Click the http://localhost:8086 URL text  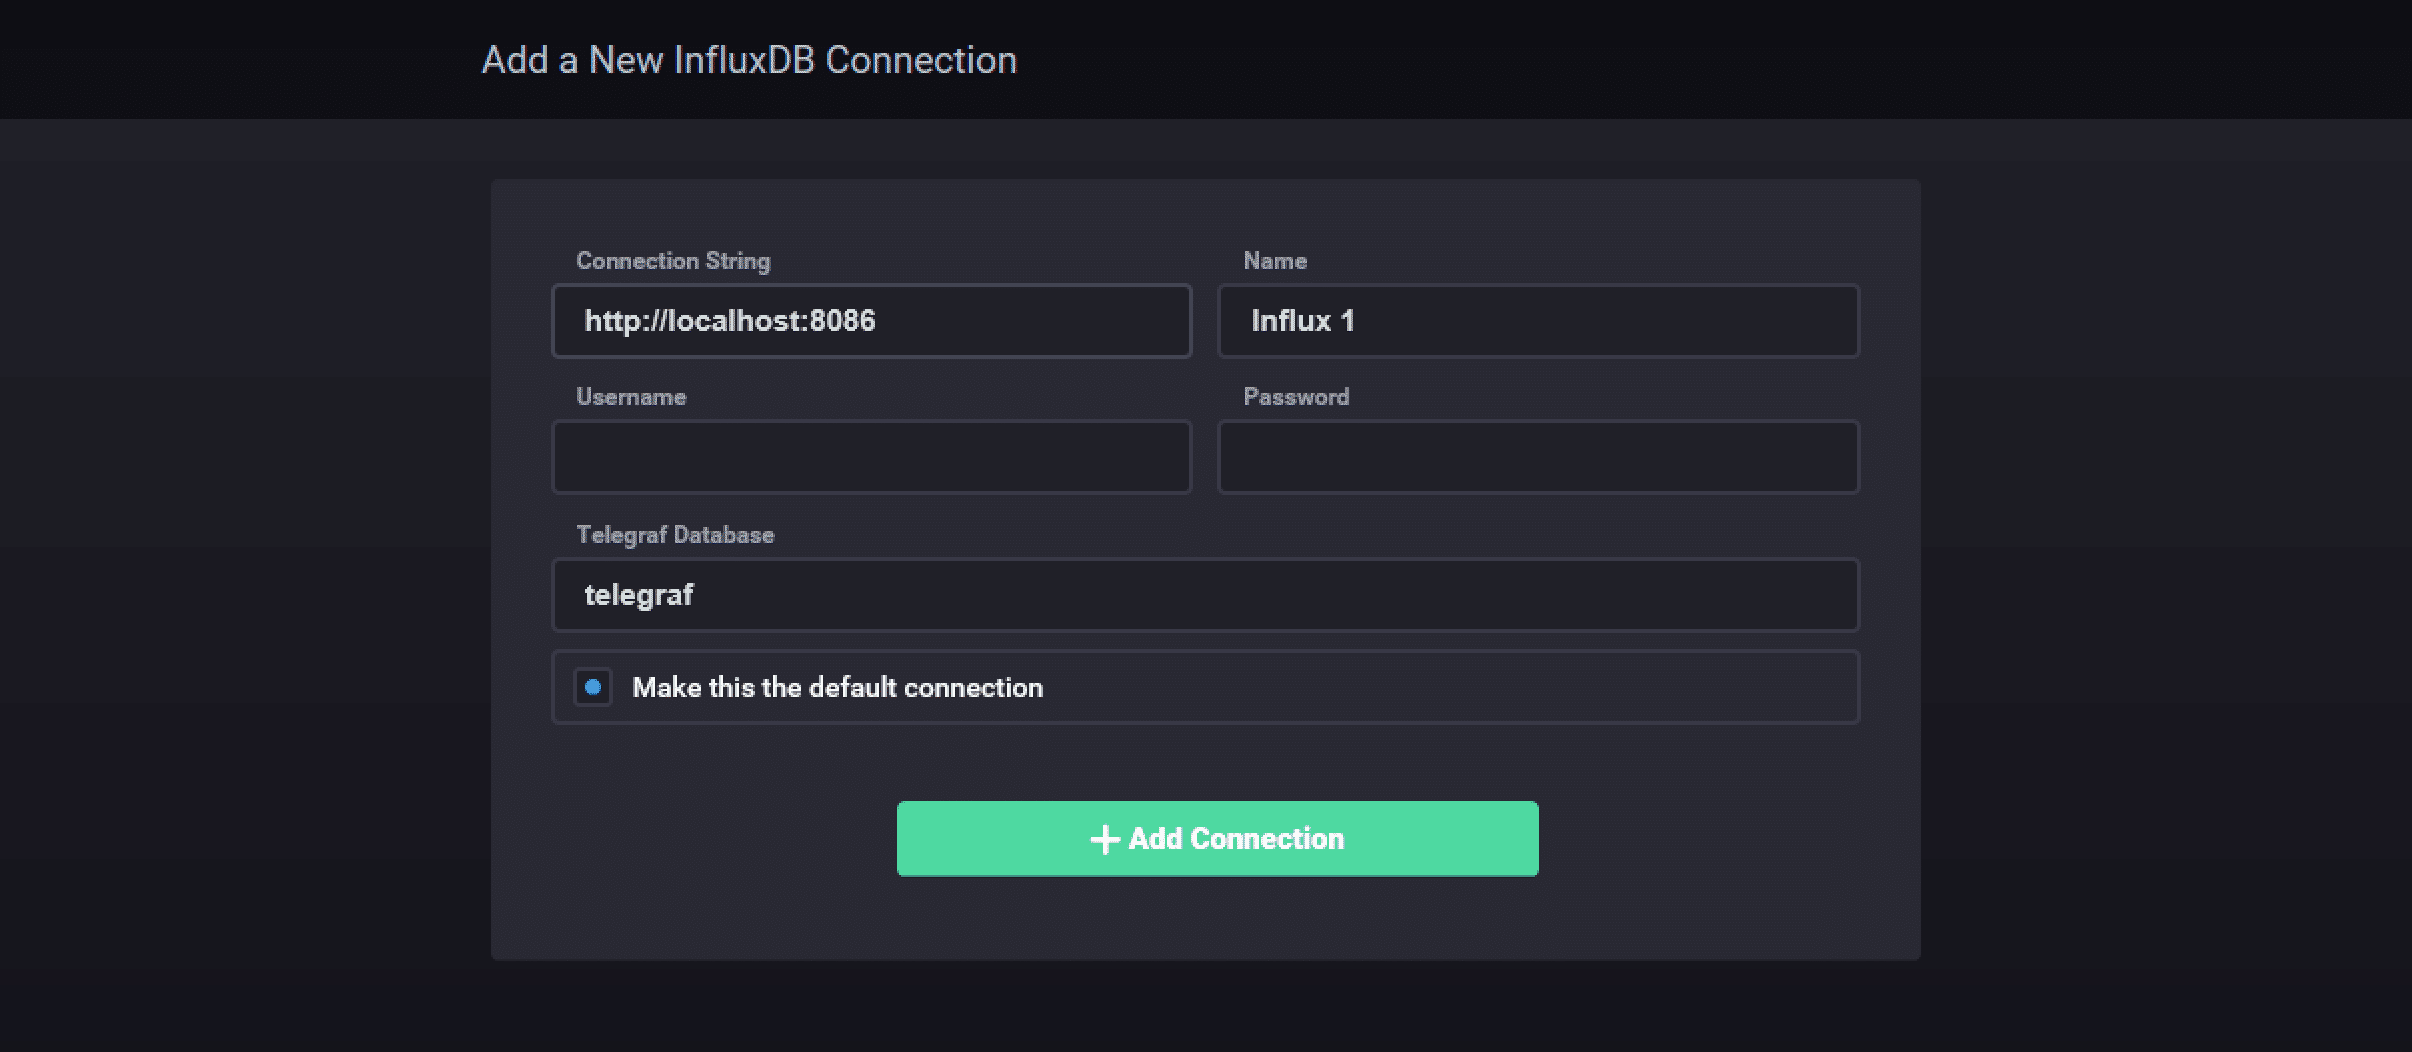pyautogui.click(x=729, y=321)
